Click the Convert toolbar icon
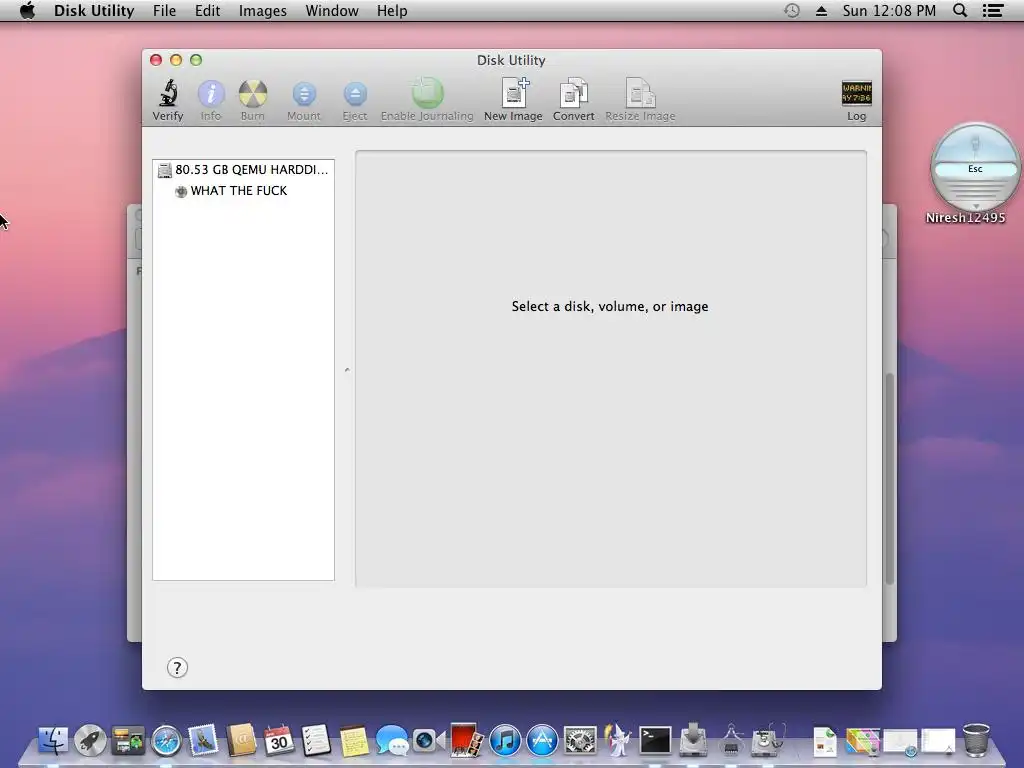The width and height of the screenshot is (1024, 768). pyautogui.click(x=573, y=100)
